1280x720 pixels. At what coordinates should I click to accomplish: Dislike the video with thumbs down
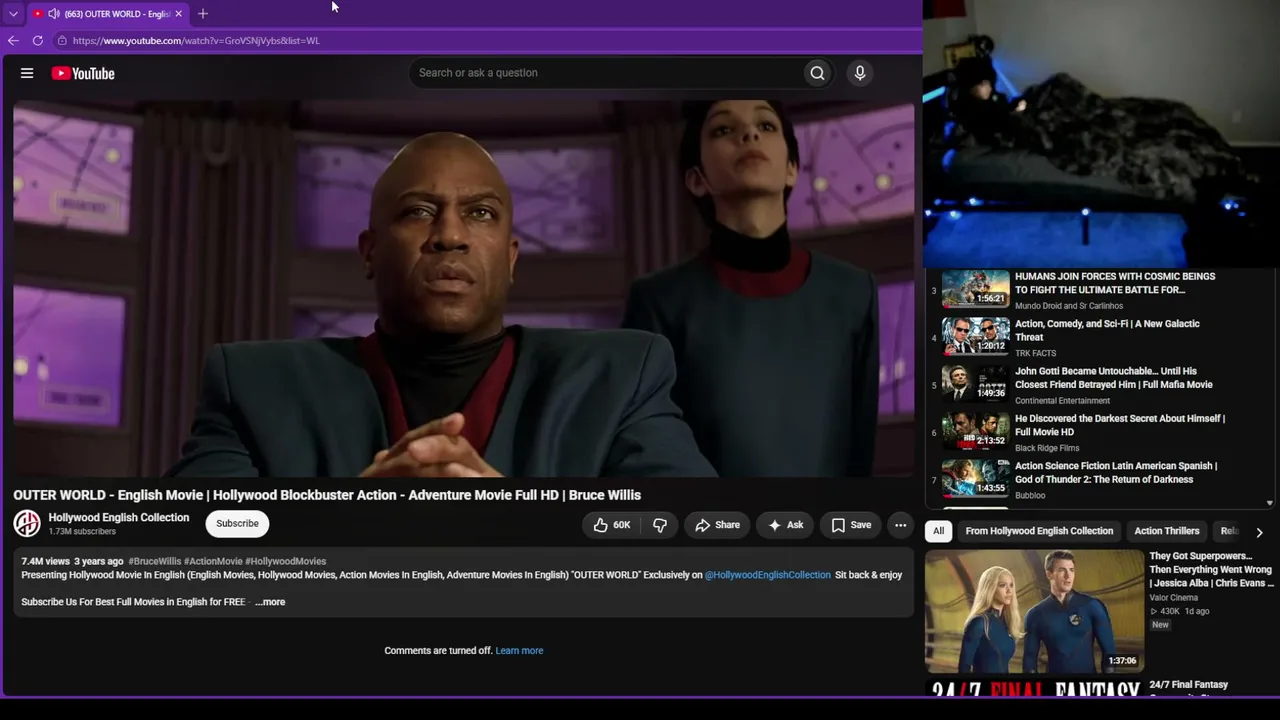[660, 525]
